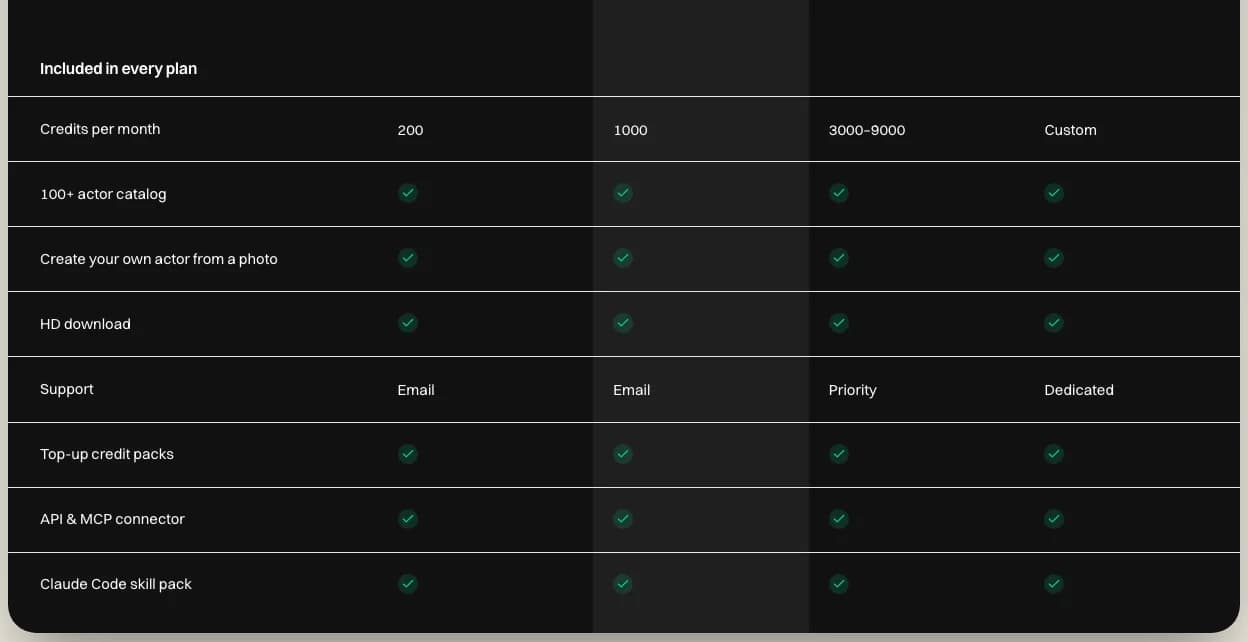Viewport: 1248px width, 642px height.
Task: Click the 'Support' row label
Action: (67, 389)
